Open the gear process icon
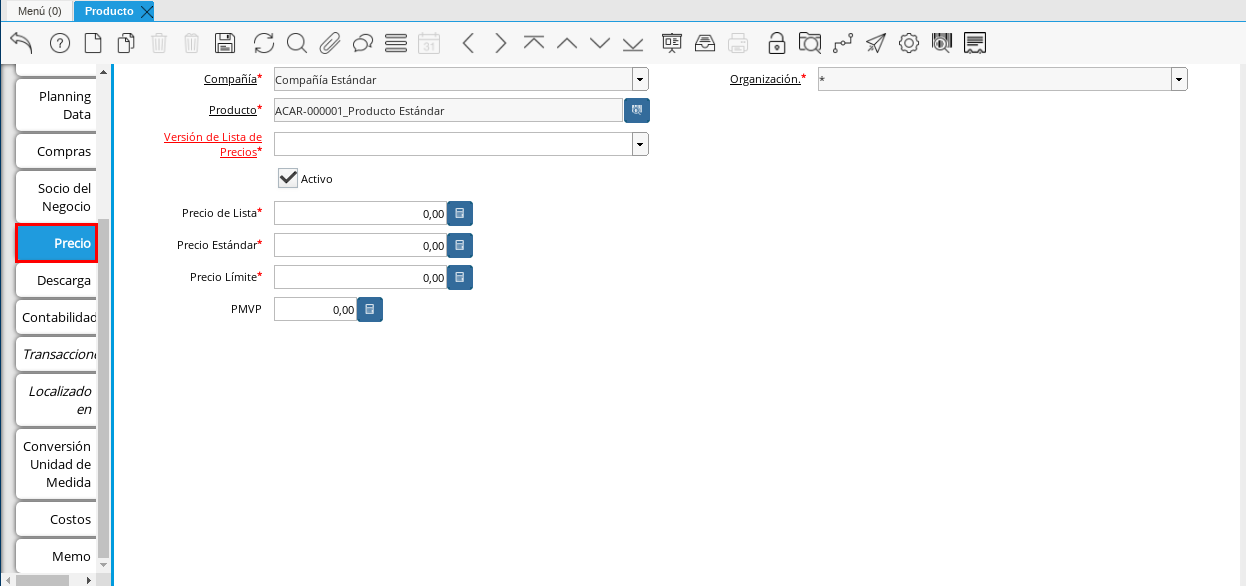Screen dimensions: 1246x586 coord(909,43)
